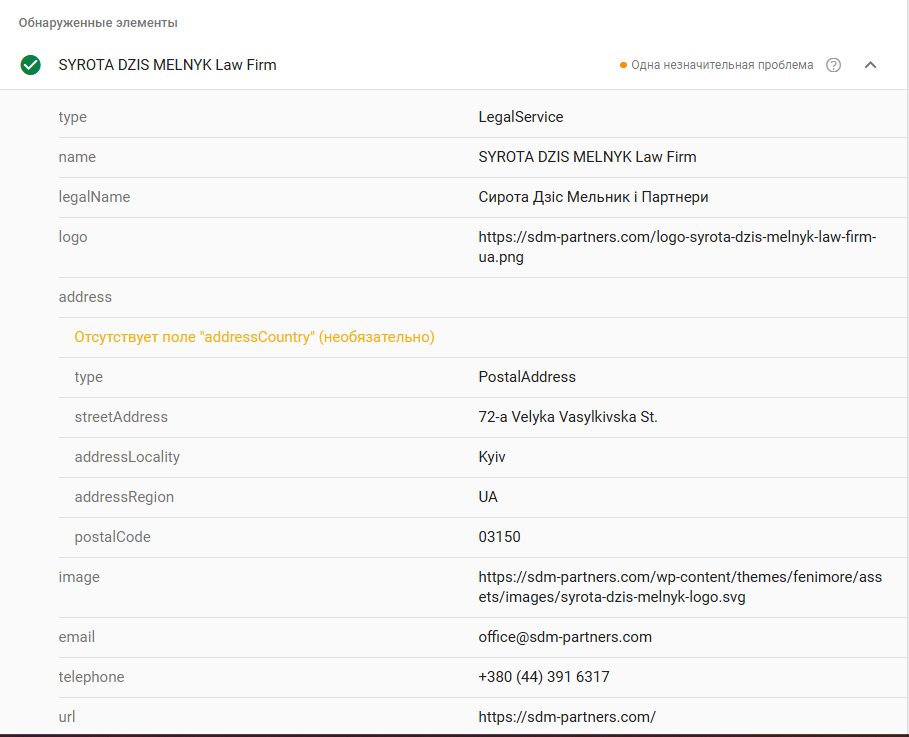The image size is (909, 737).
Task: Select the SYROTA DZIS MELNYK Law Firm header title
Action: tap(168, 65)
